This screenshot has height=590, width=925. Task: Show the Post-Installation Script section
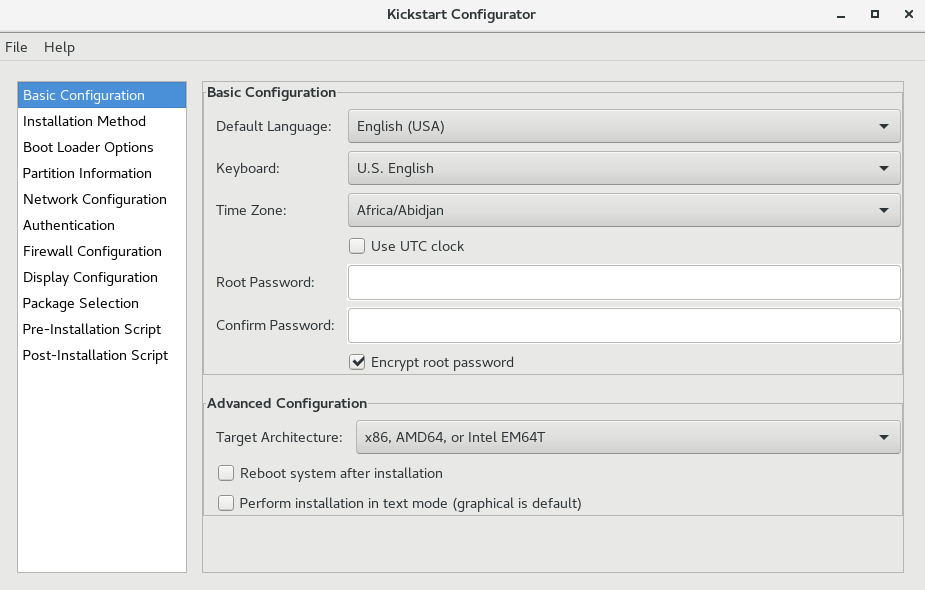coord(95,355)
